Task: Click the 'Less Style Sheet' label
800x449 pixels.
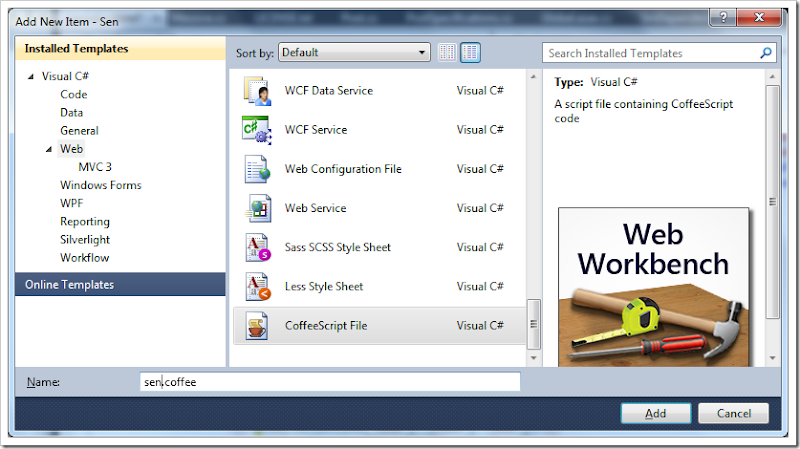Action: [323, 287]
